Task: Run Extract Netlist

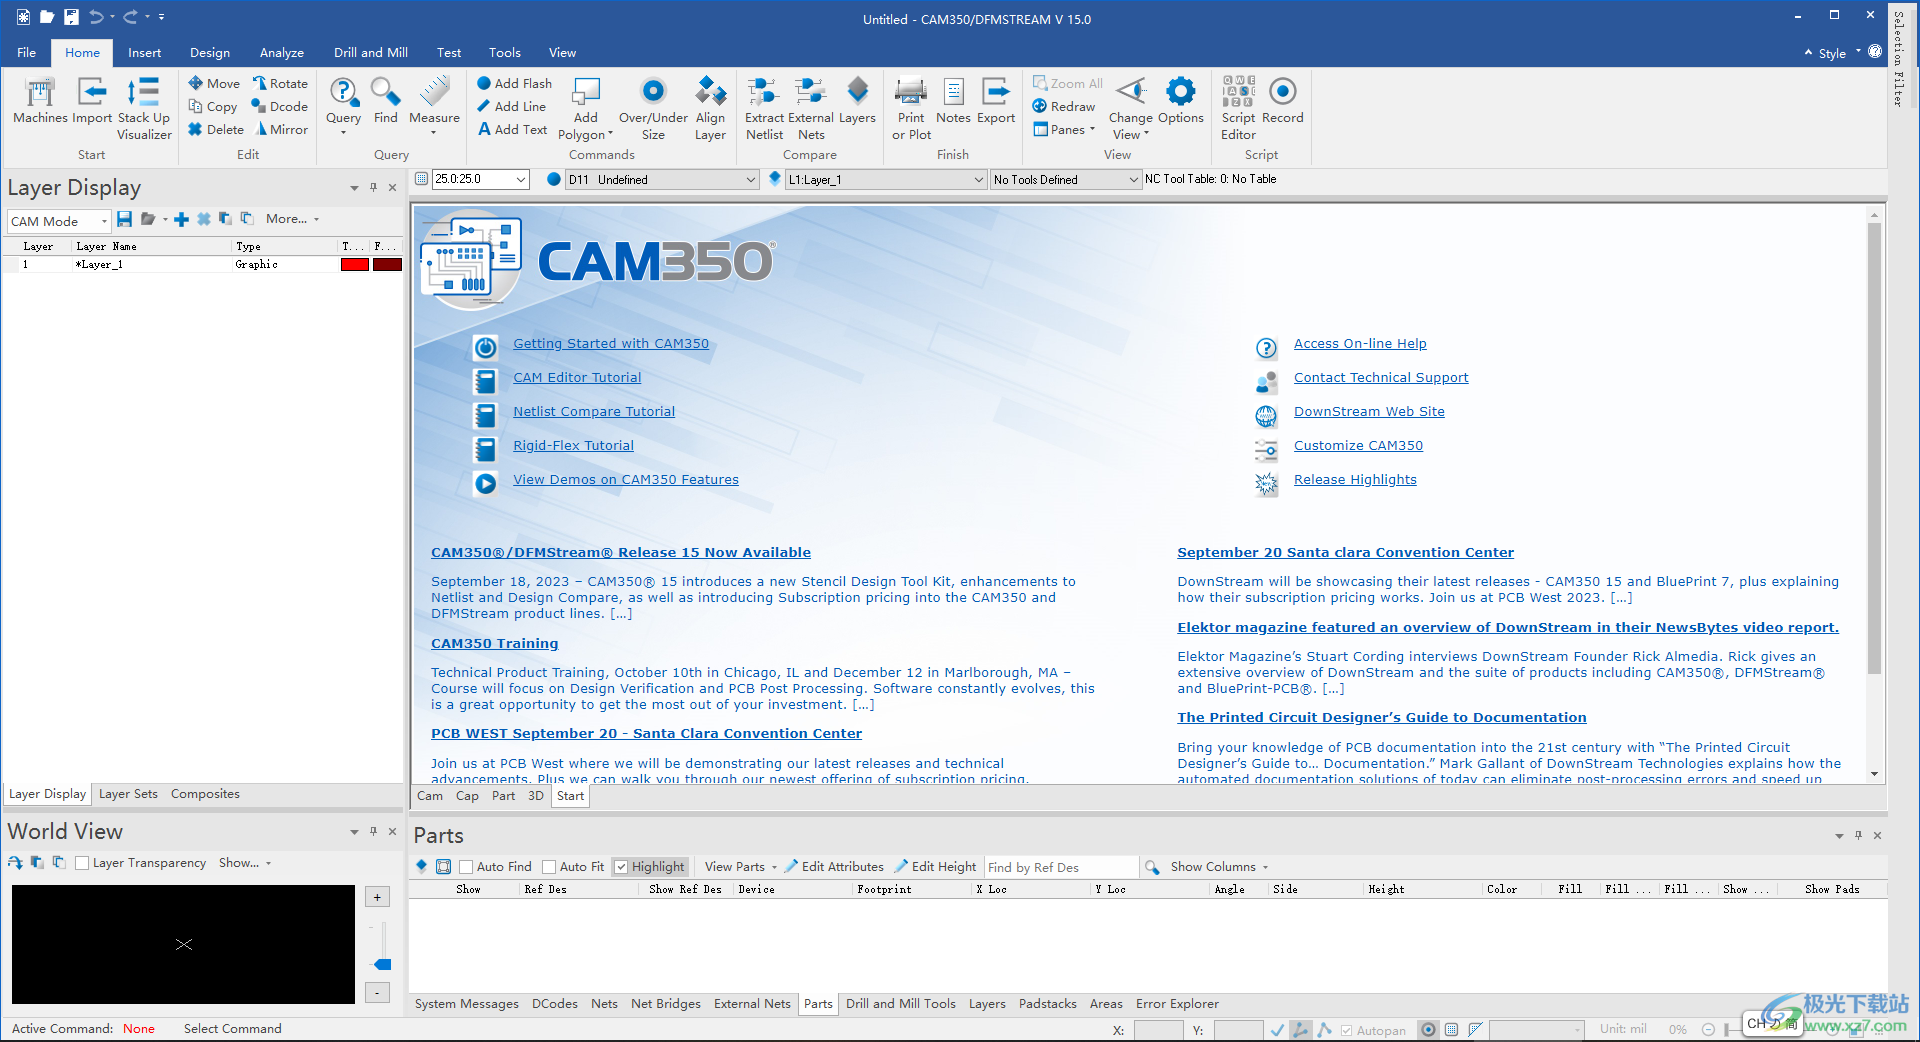Action: coord(764,109)
